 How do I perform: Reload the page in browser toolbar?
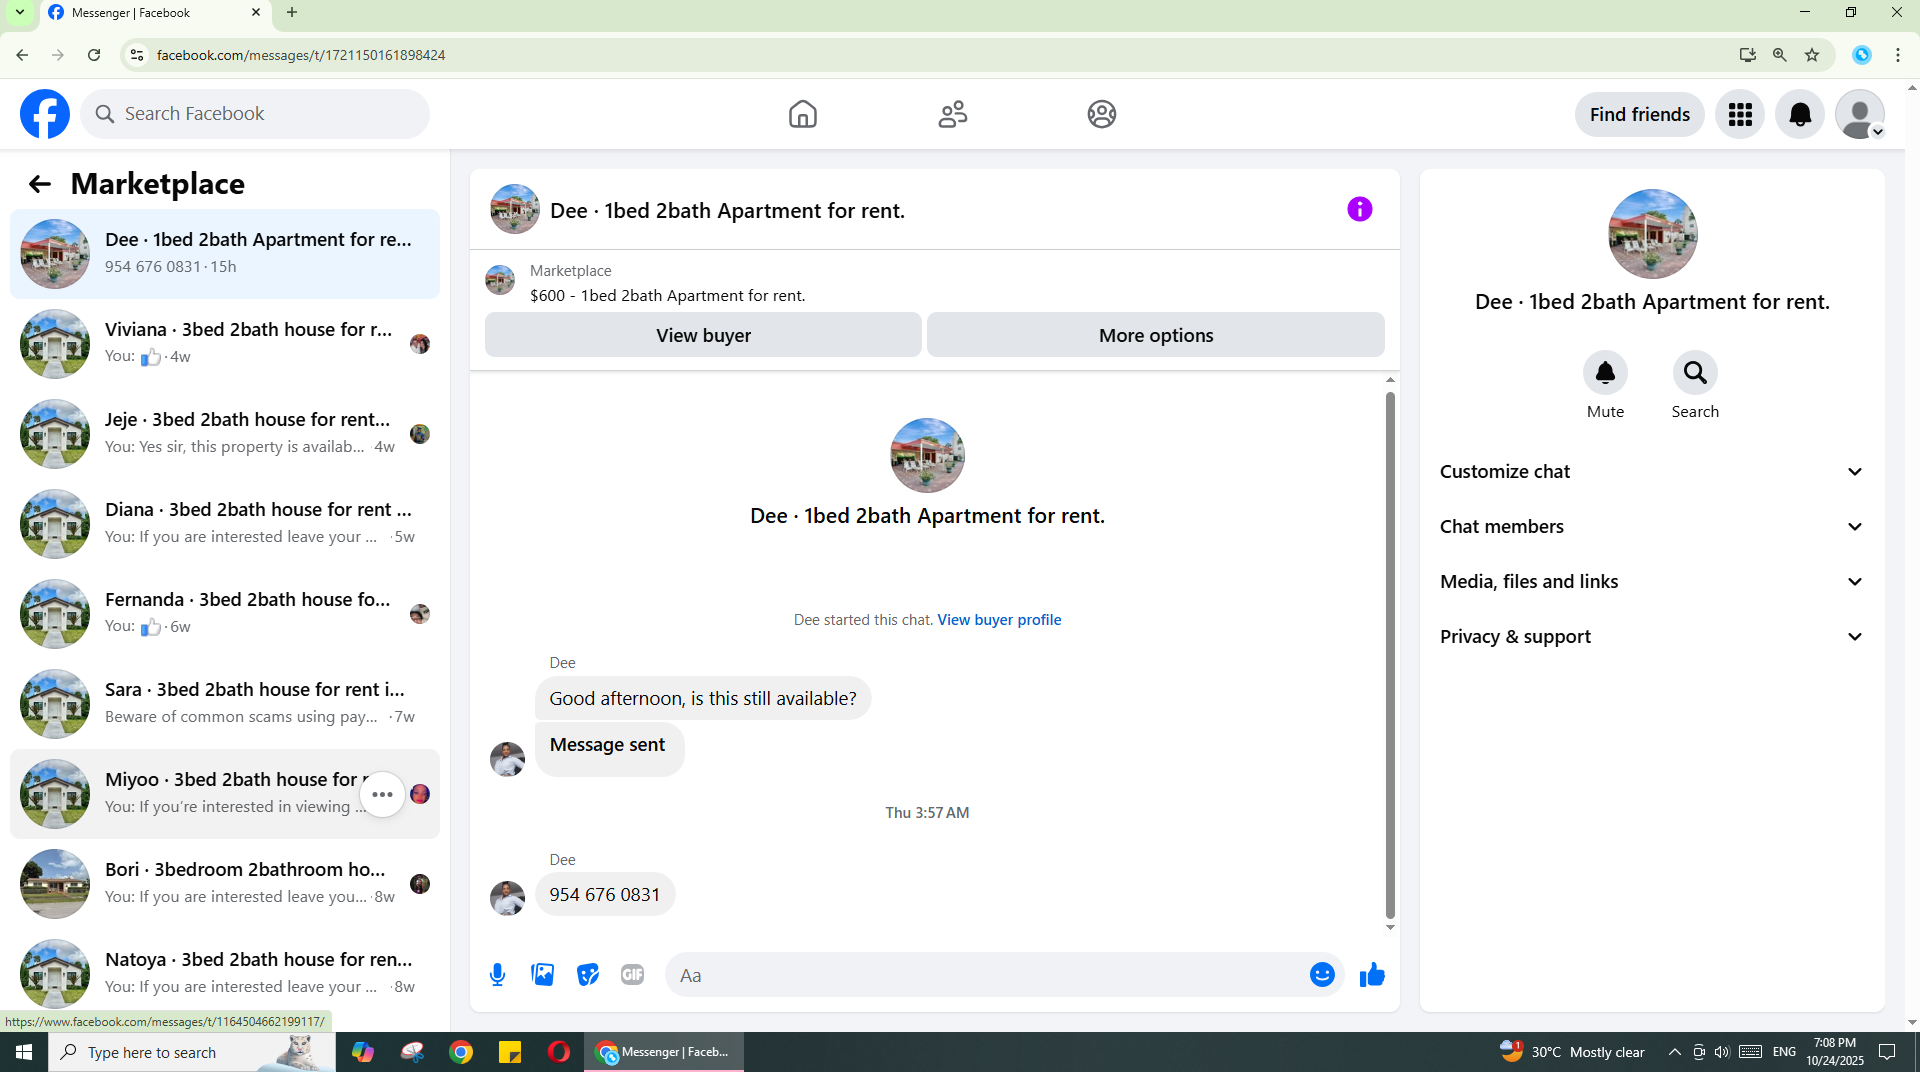pos(94,55)
